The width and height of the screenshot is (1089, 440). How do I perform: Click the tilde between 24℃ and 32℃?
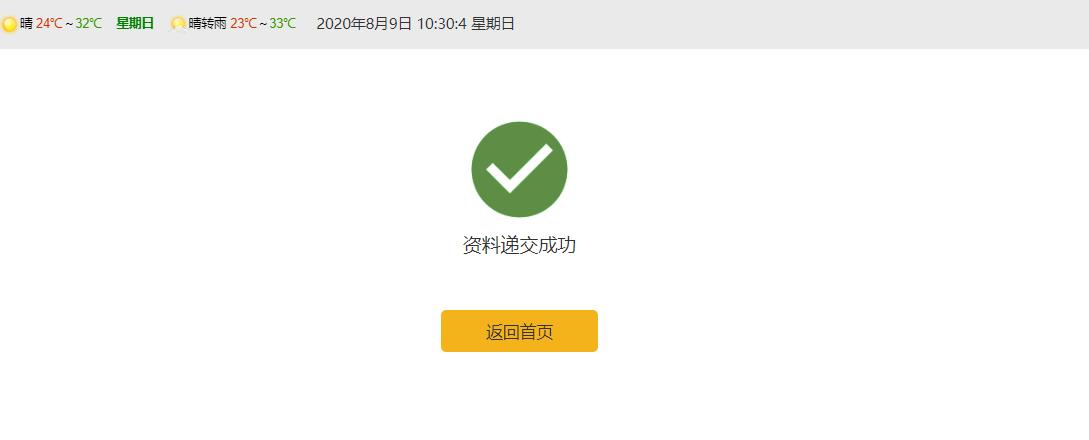coord(69,24)
